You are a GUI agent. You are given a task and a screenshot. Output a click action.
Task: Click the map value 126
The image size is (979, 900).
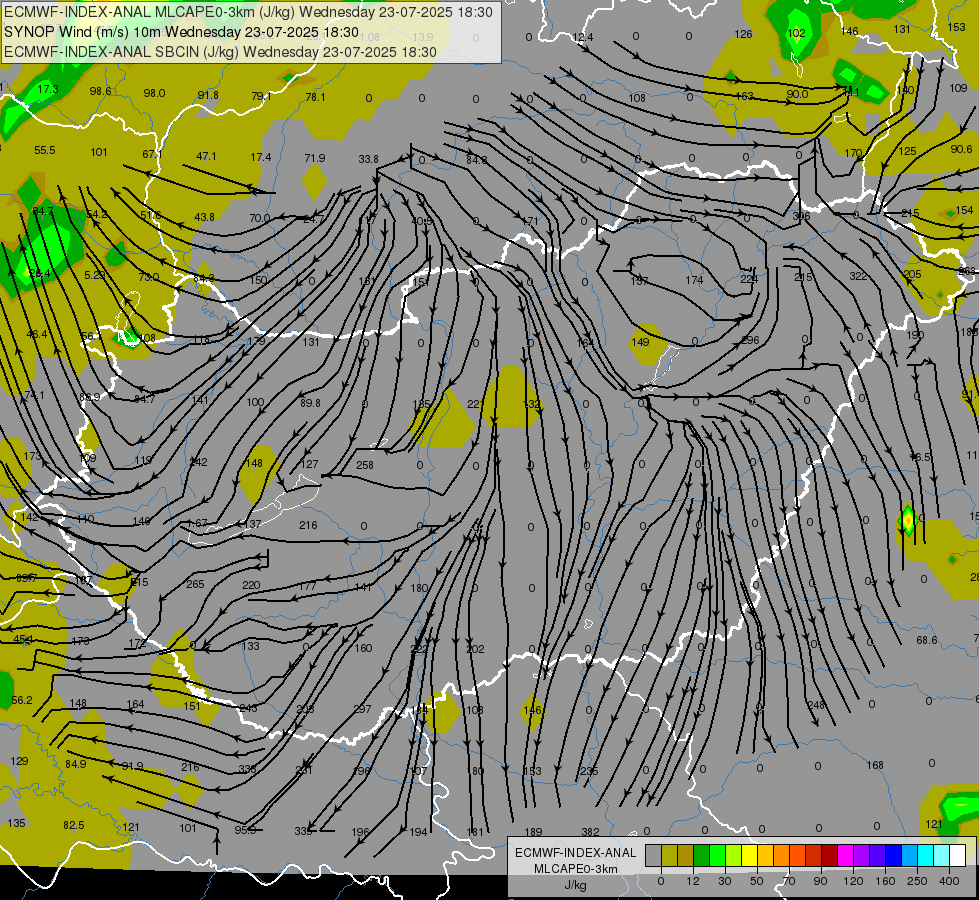tap(743, 34)
